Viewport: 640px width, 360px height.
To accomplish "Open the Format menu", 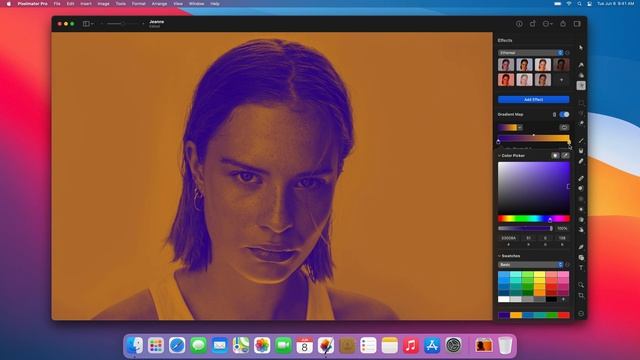I will [x=138, y=4].
